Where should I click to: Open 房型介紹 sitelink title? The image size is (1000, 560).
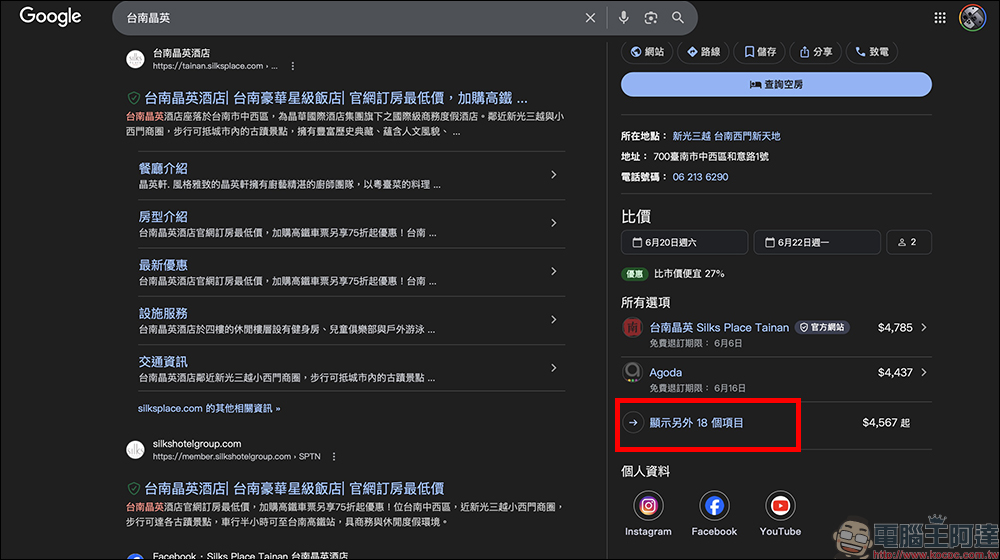point(163,217)
